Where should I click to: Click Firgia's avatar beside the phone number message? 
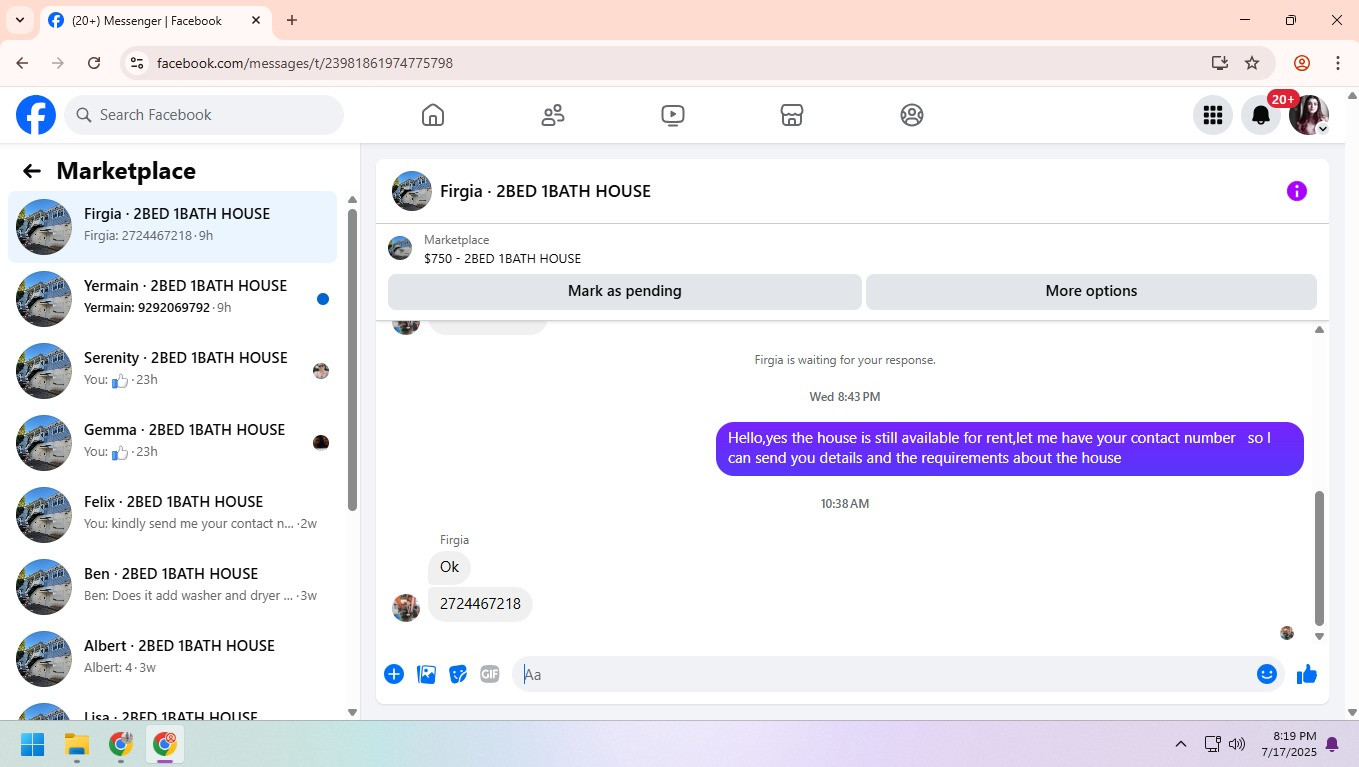406,608
